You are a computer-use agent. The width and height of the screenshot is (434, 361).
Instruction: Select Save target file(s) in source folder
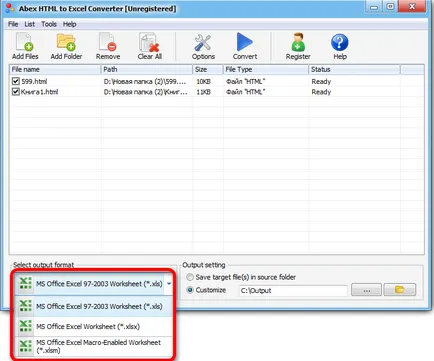pyautogui.click(x=190, y=277)
